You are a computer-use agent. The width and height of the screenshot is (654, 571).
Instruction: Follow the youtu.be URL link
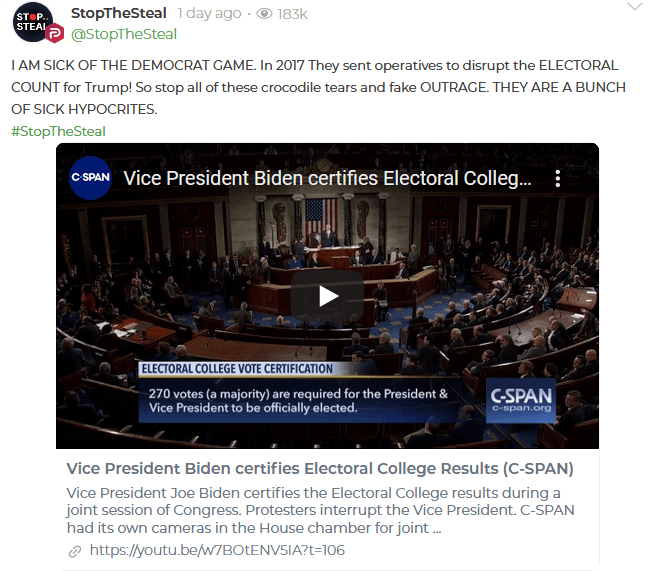click(x=217, y=550)
